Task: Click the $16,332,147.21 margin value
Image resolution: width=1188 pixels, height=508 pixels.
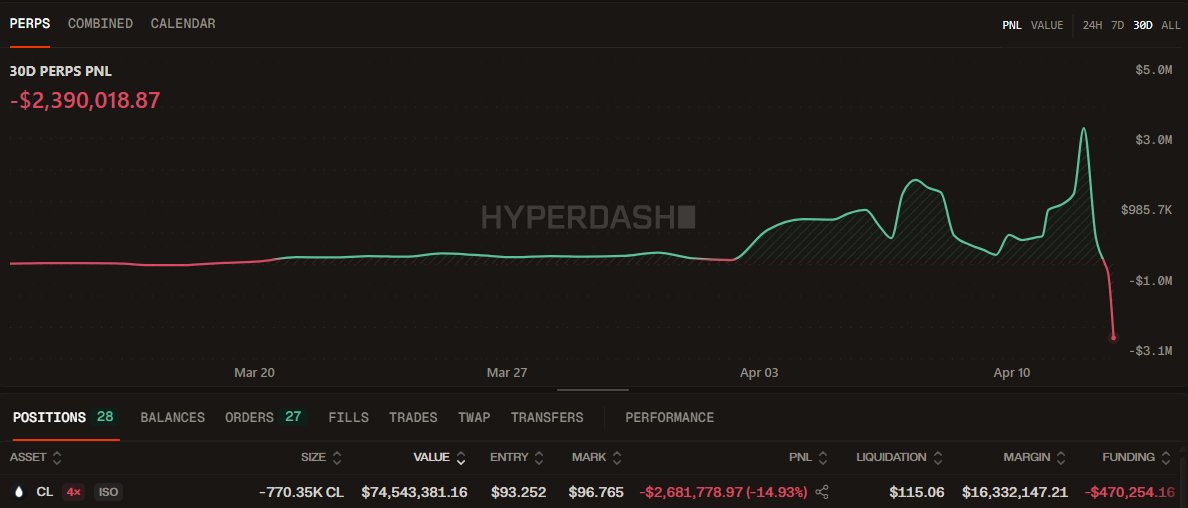Action: 1014,492
